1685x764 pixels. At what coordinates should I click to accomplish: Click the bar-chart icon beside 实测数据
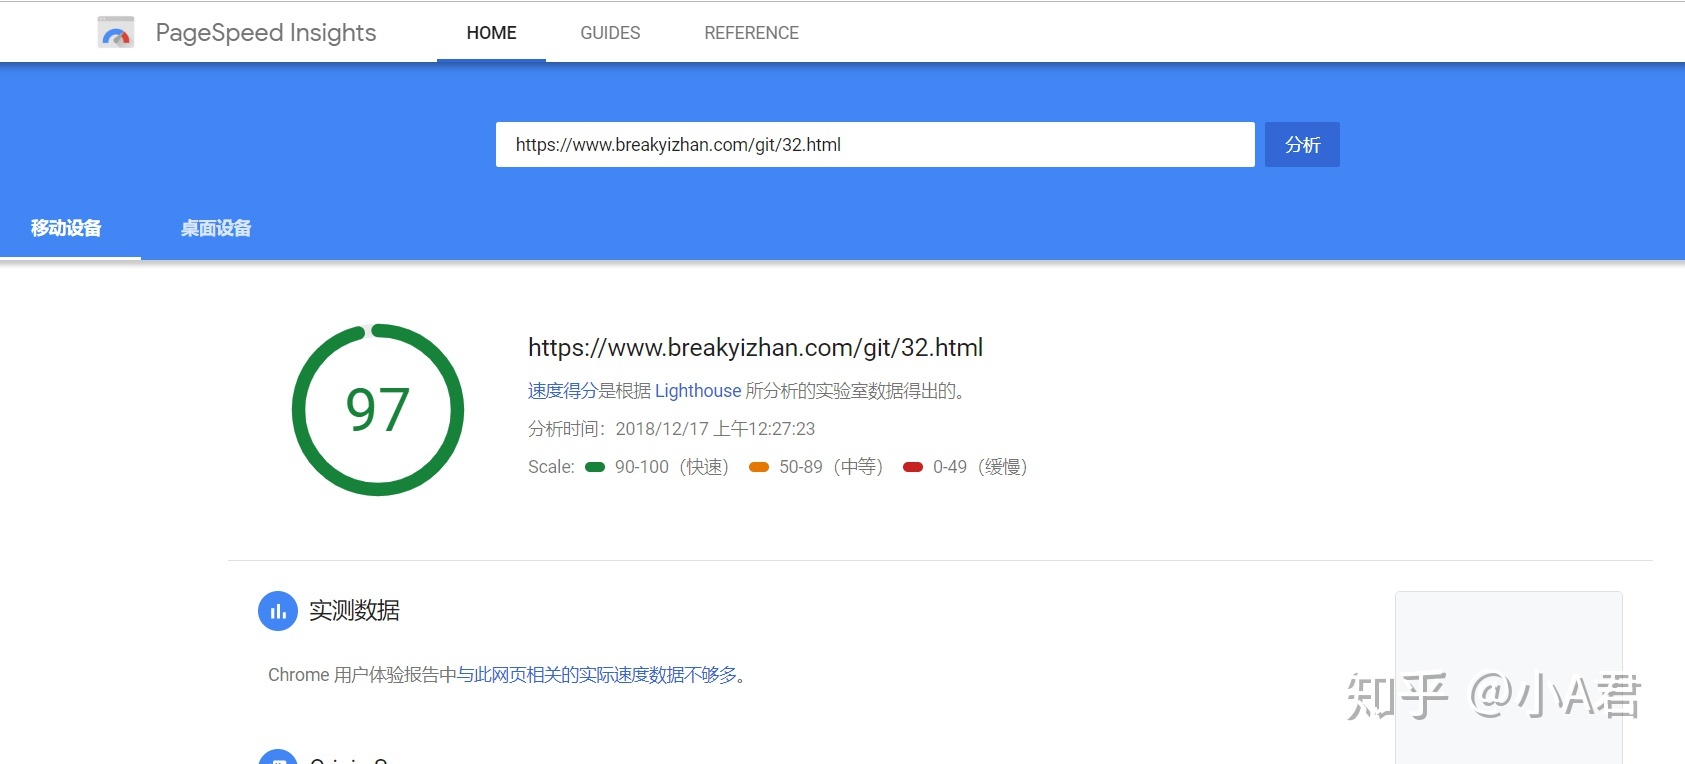click(x=278, y=611)
